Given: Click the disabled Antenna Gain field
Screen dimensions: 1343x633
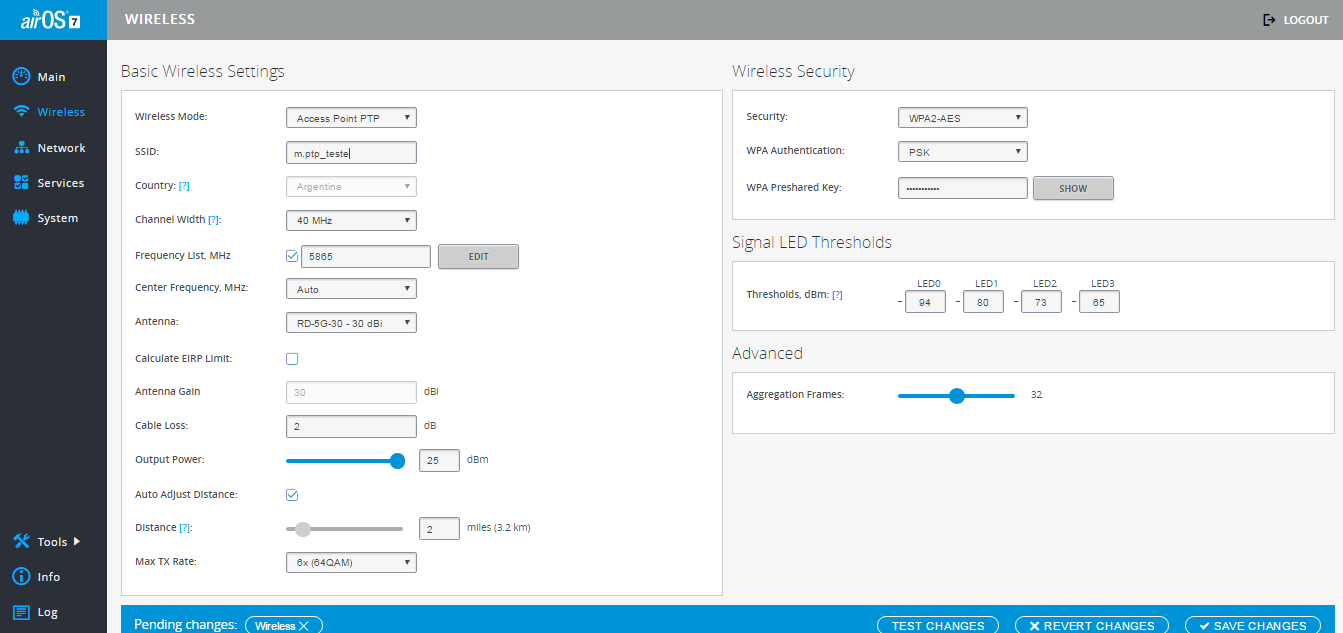Looking at the screenshot, I should 351,392.
